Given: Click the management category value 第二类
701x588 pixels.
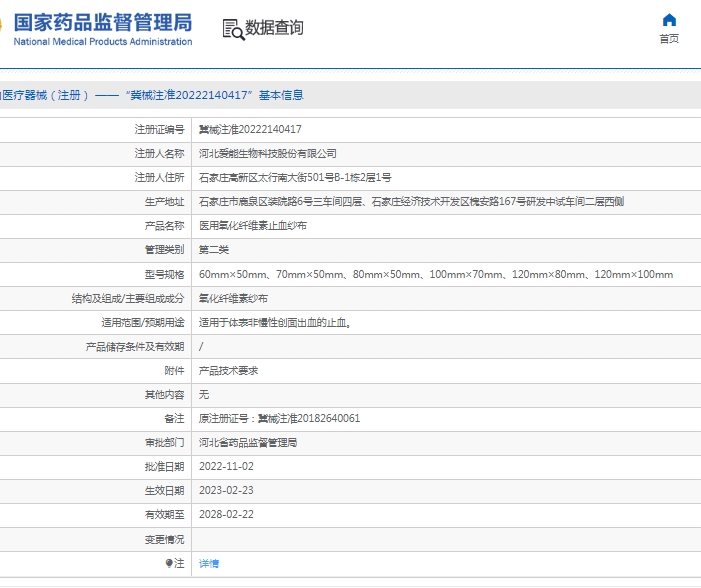Looking at the screenshot, I should [x=214, y=250].
